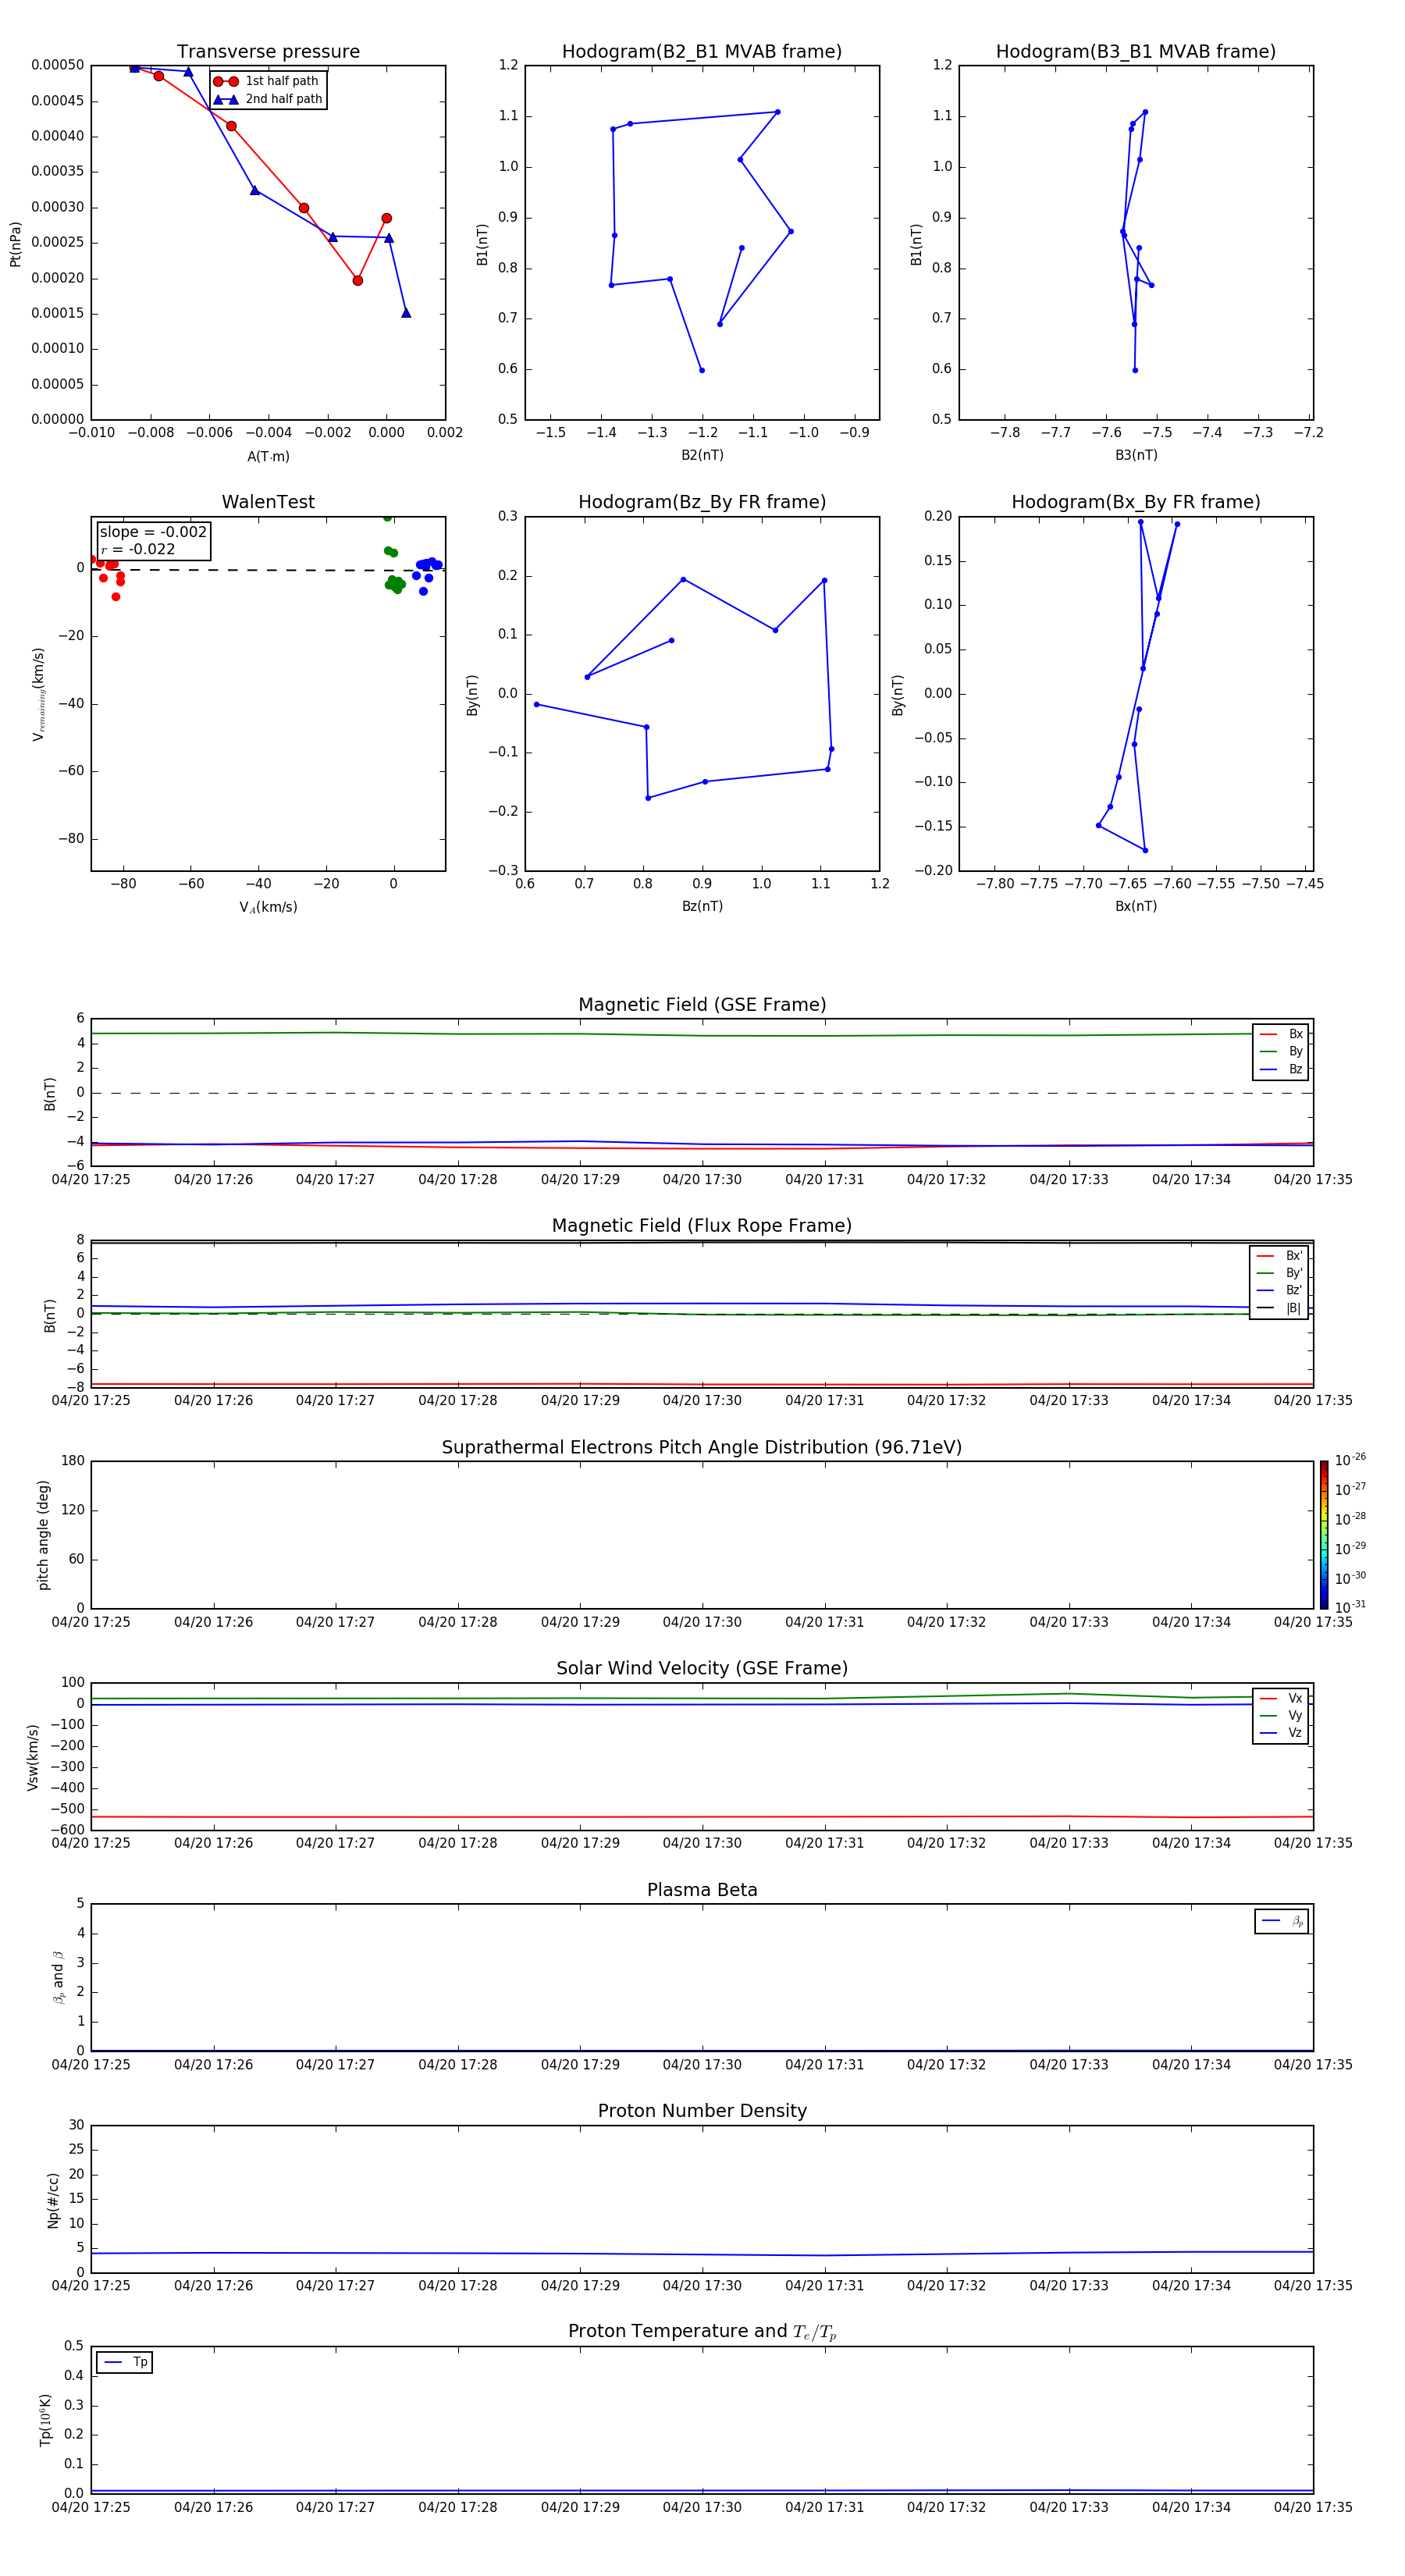Click the 'Solar Wind Velocity (GSE Frame)' title
This screenshot has width=1405, height=2576.
tap(702, 1668)
